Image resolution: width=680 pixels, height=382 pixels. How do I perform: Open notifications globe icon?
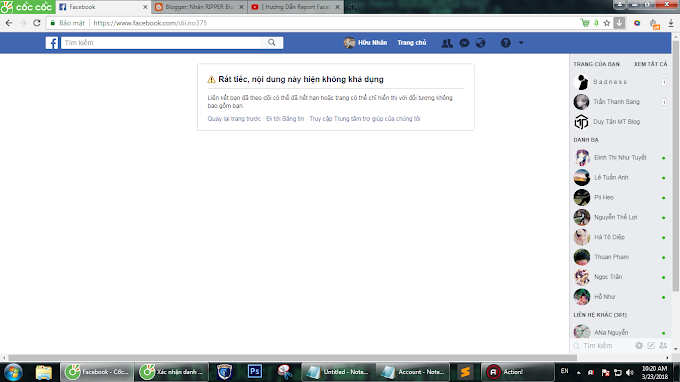(481, 43)
